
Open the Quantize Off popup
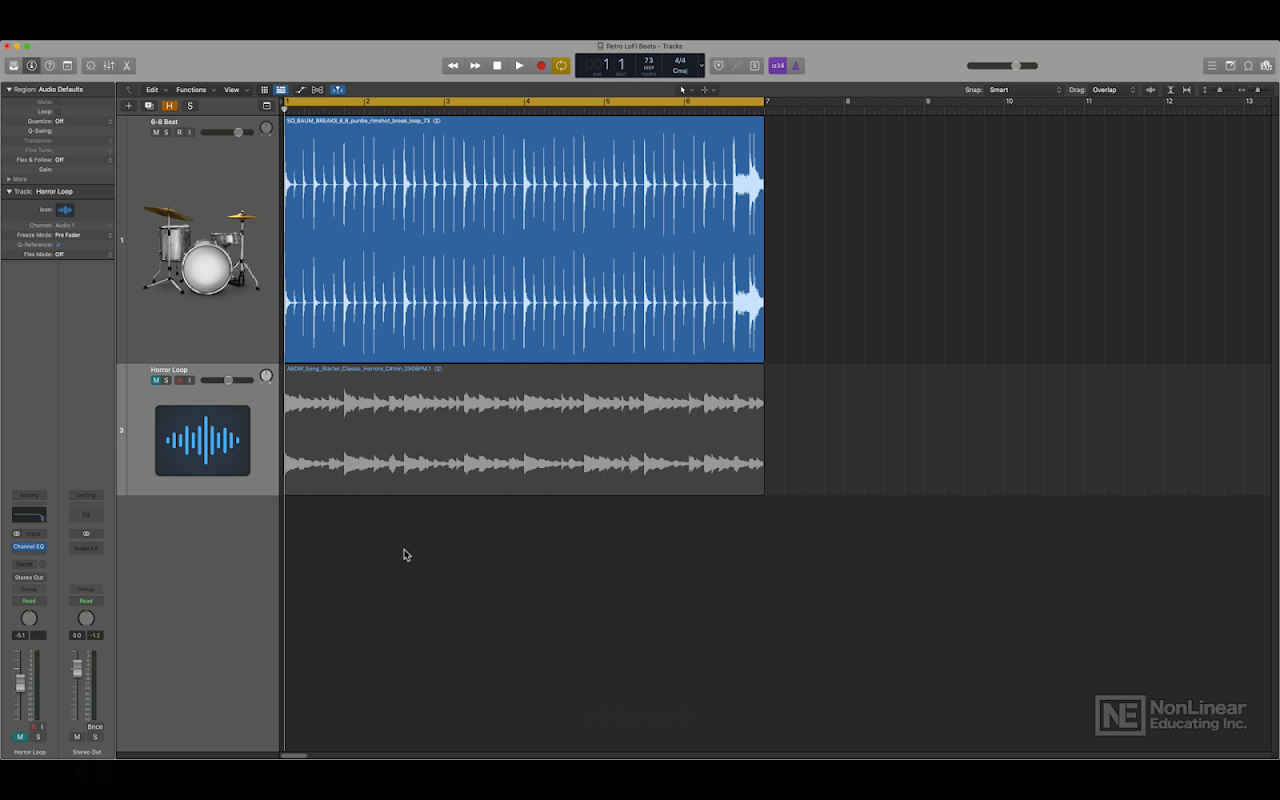click(83, 121)
